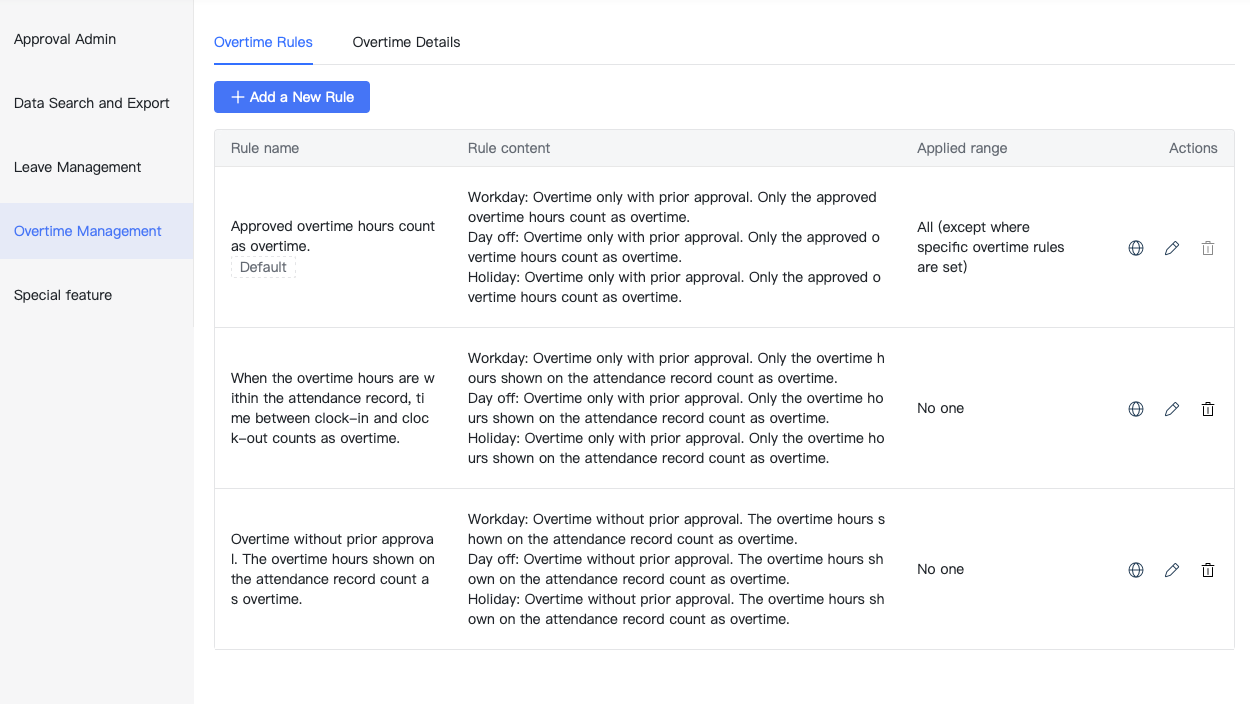Screen dimensions: 1250x704
Task: Click the Applied range column header
Action: coord(962,148)
